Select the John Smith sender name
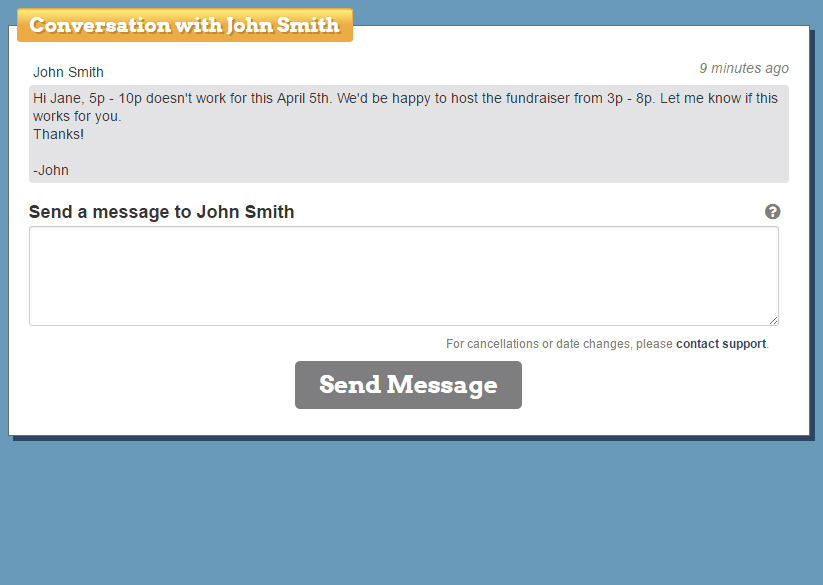The height and width of the screenshot is (585, 823). pos(68,72)
